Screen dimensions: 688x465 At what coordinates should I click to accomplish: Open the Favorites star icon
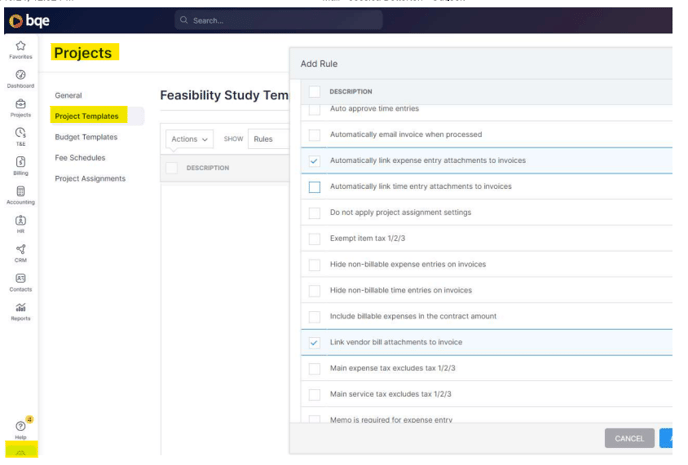click(21, 46)
